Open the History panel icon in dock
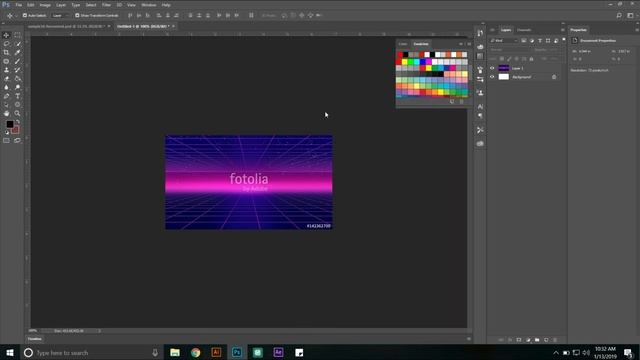Screen dimensions: 640x360 [480, 33]
